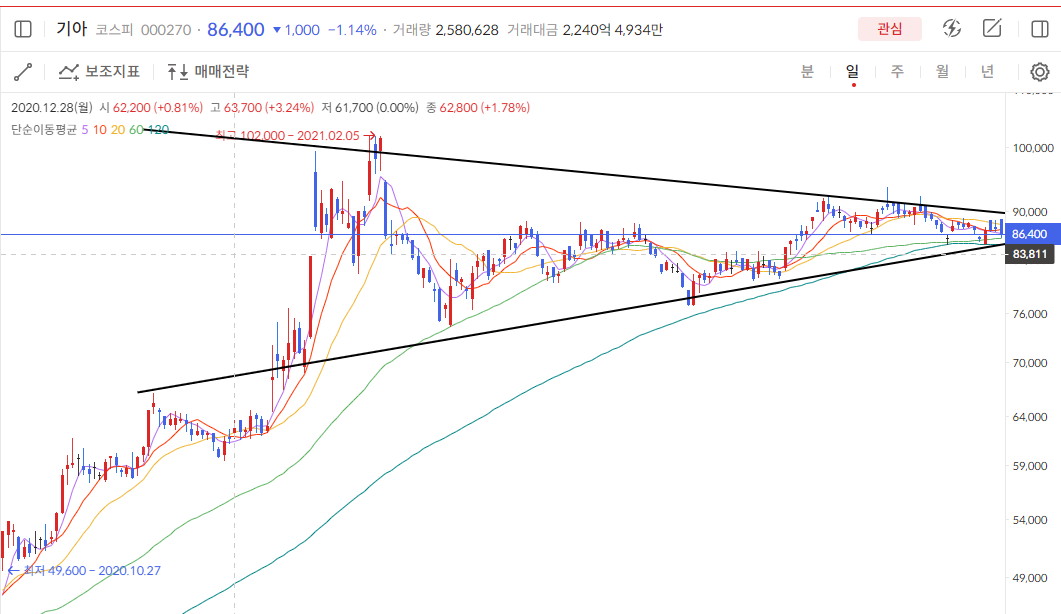Viewport: 1061px width, 614px height.
Task: Open the pencil memo icon
Action: (991, 28)
